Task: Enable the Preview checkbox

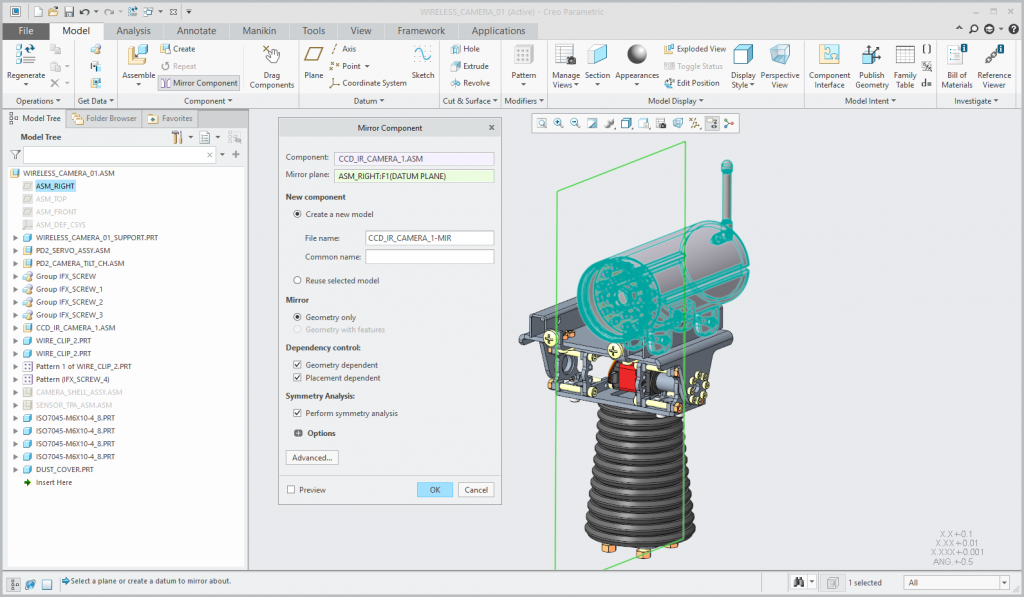Action: pos(291,490)
